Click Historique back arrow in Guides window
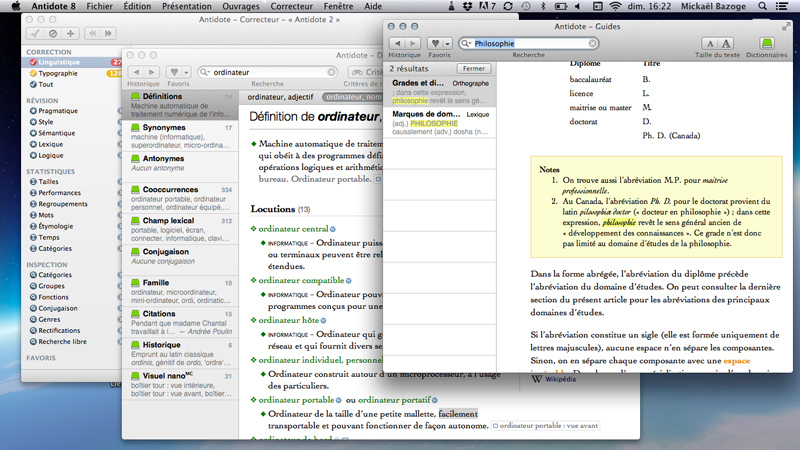 397,43
